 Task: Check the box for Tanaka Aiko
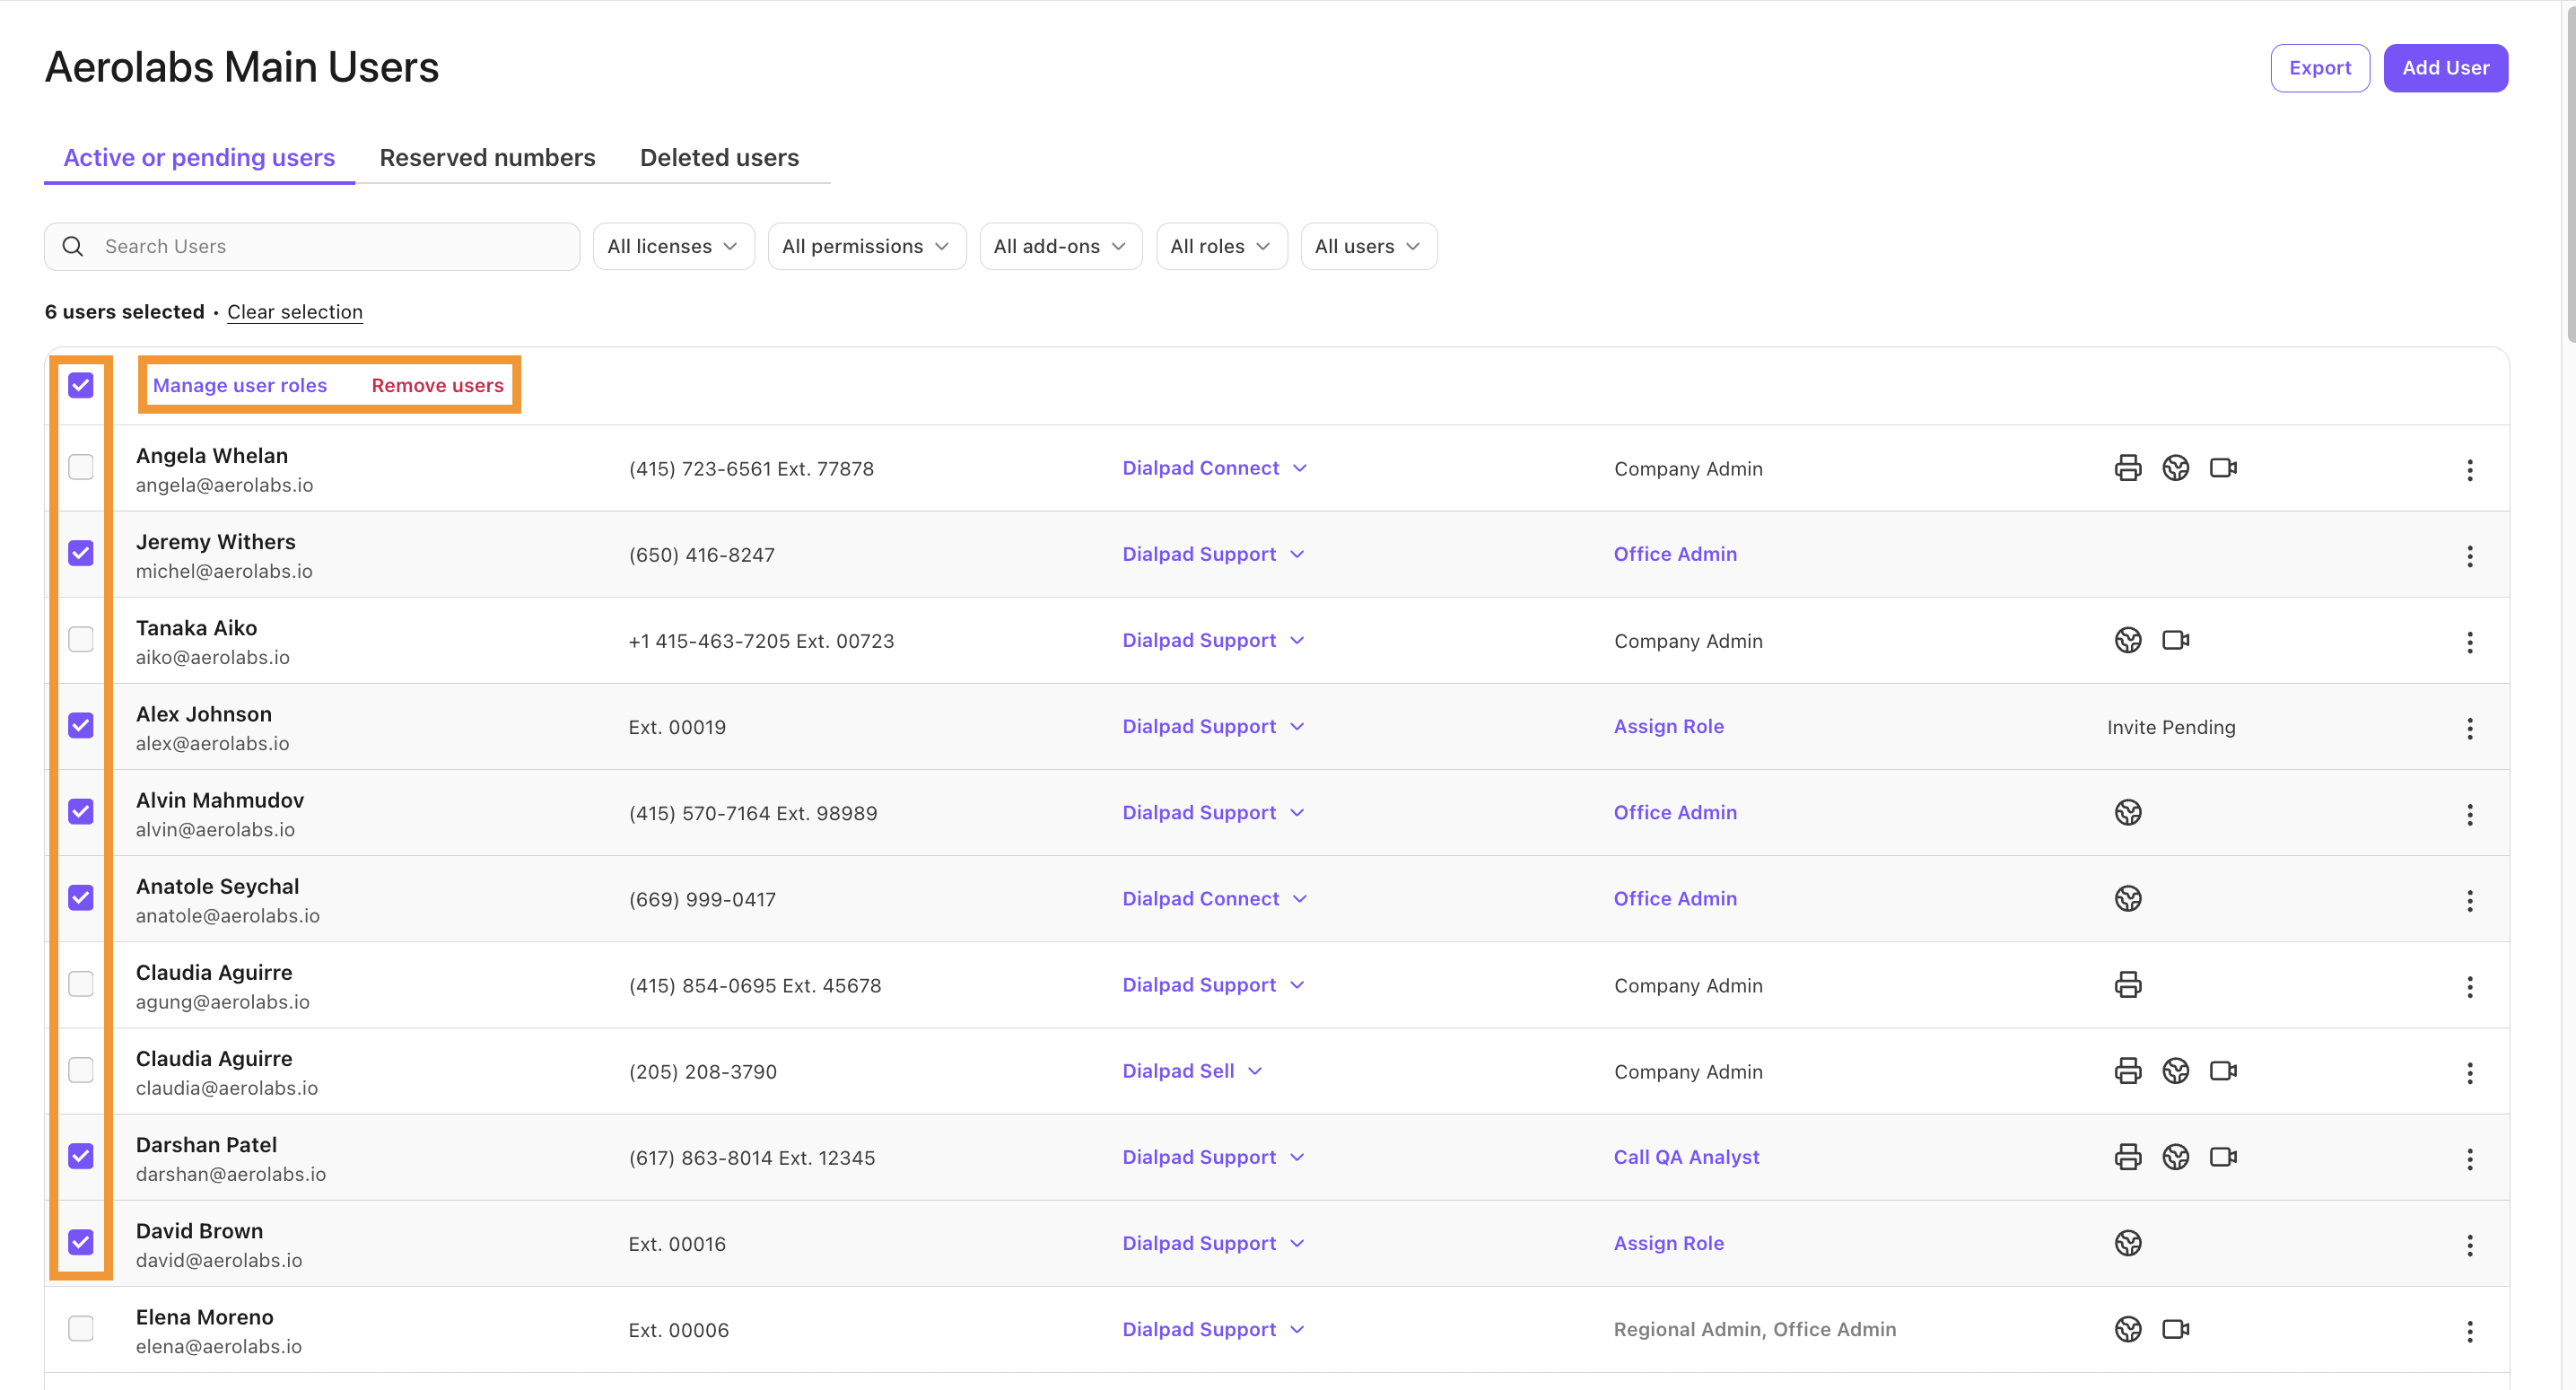tap(81, 639)
